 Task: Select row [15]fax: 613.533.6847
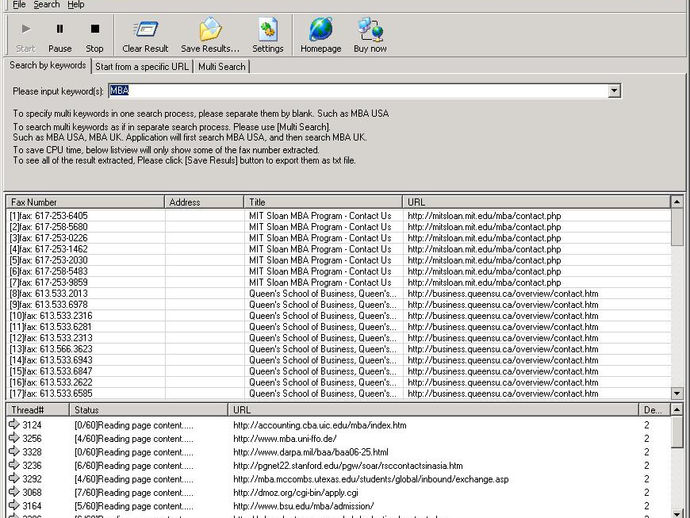click(x=339, y=371)
